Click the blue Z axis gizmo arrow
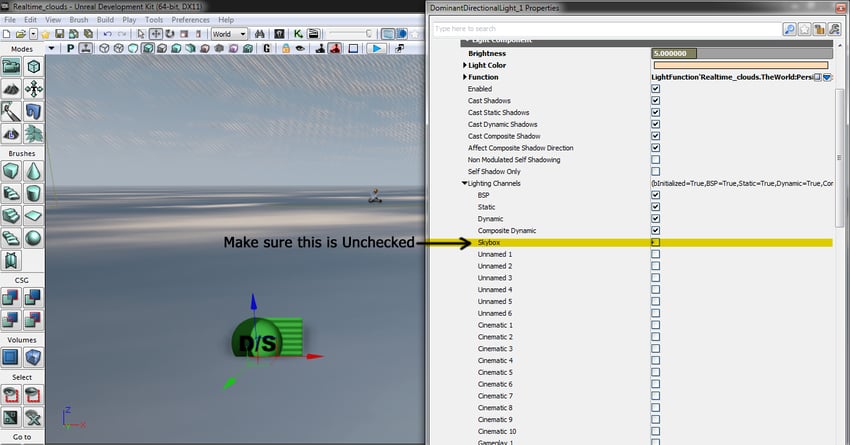Screen dimensions: 850x445 253,302
